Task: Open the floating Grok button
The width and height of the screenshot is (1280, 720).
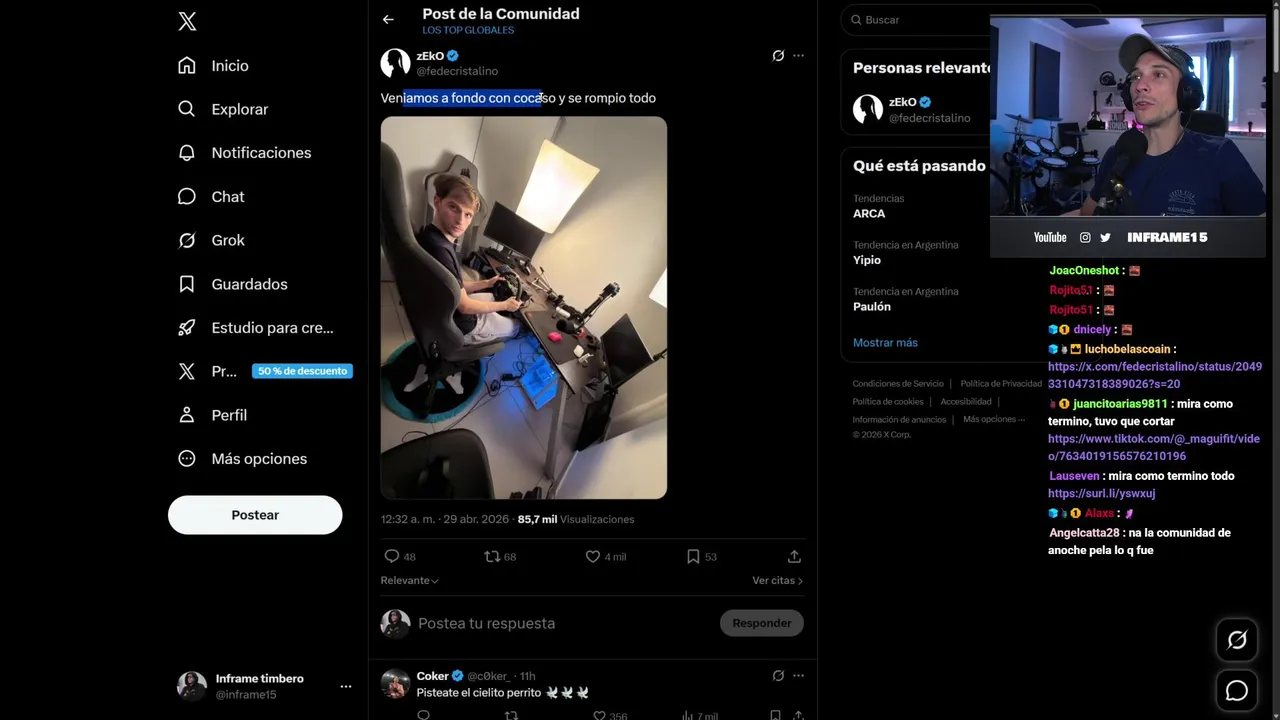Action: click(x=1237, y=641)
